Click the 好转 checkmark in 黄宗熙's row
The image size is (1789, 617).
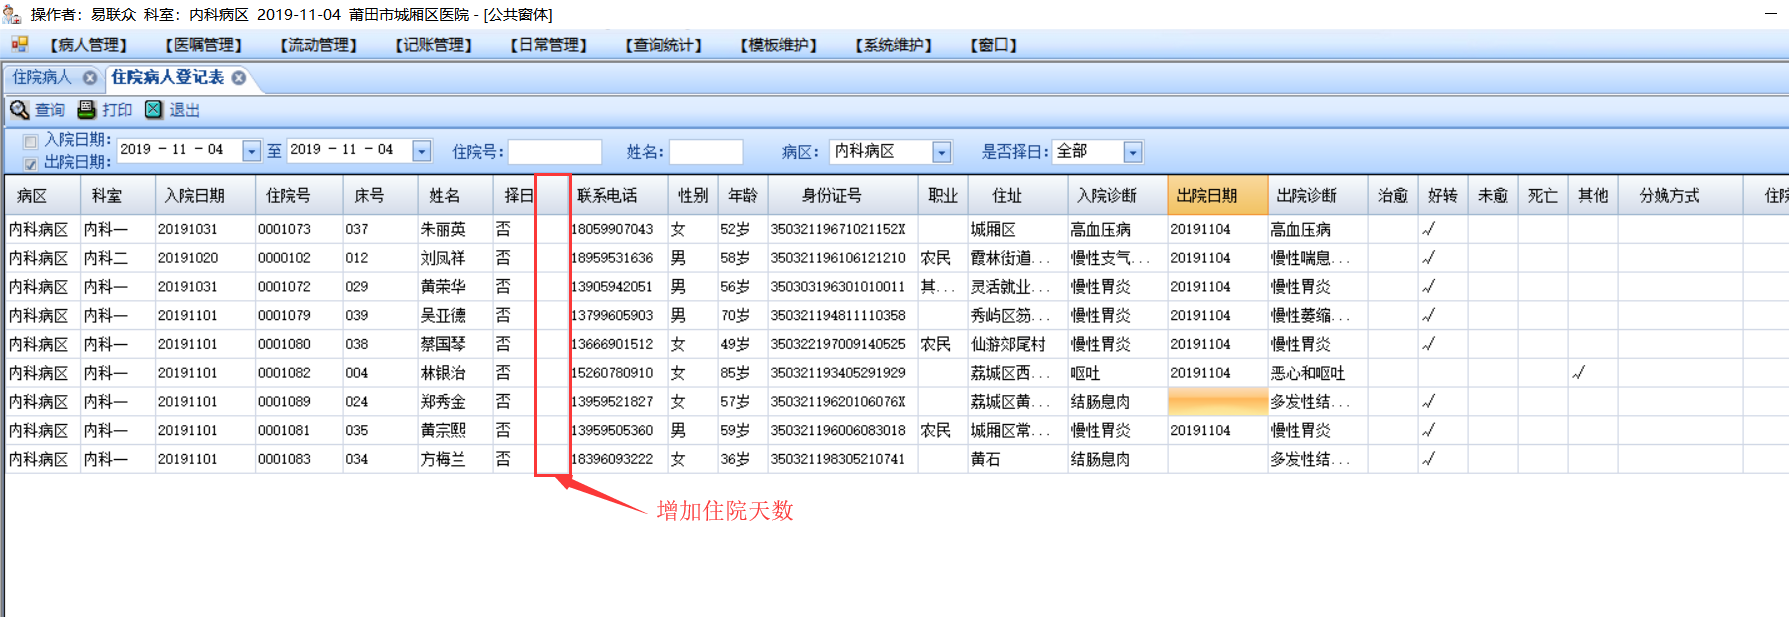click(1428, 430)
